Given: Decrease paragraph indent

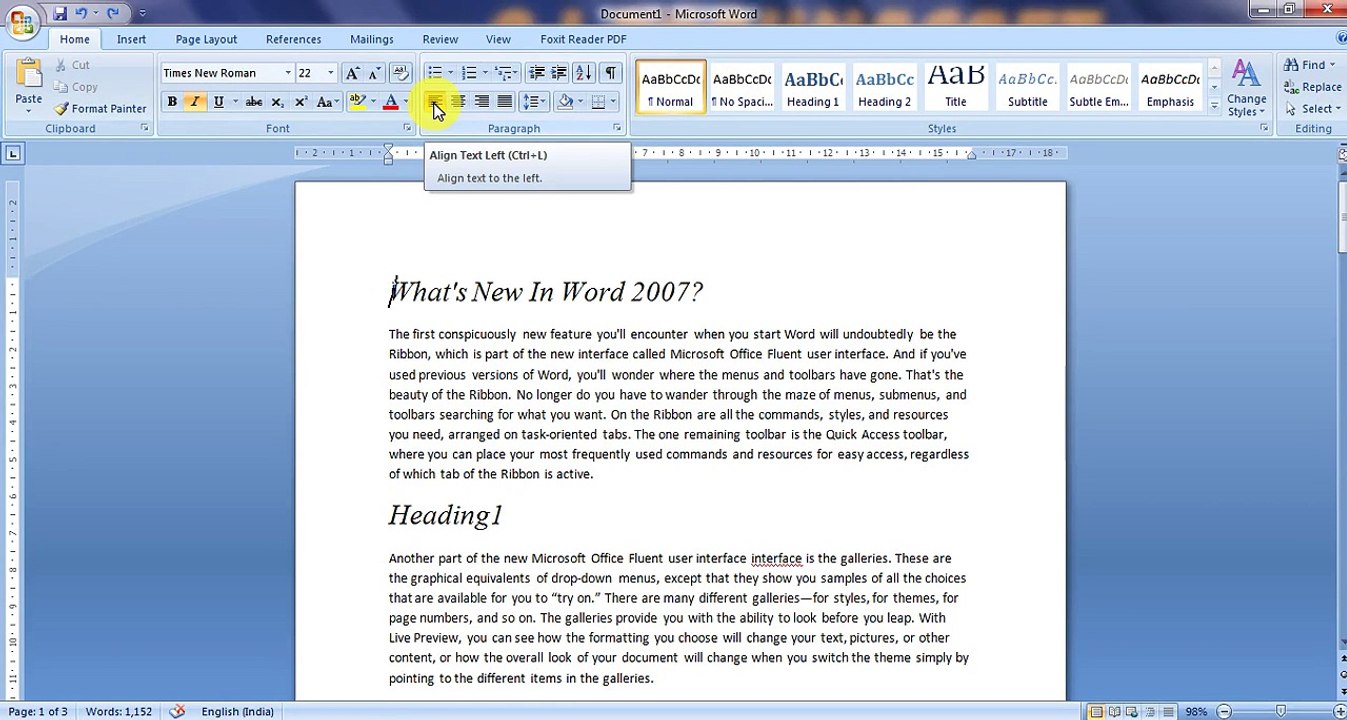Looking at the screenshot, I should tap(537, 73).
